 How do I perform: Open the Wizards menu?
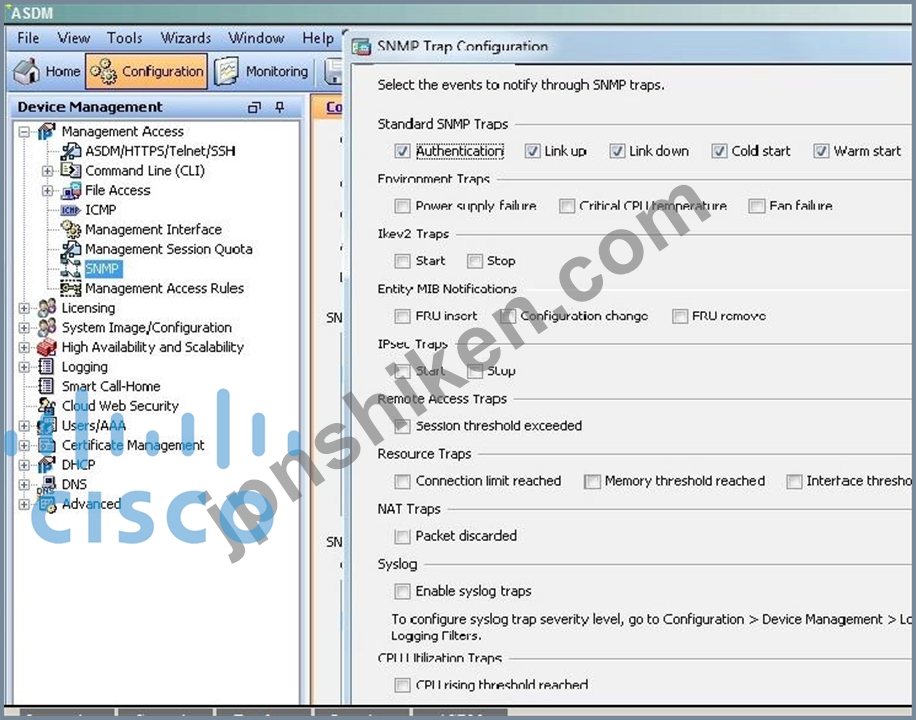tap(186, 38)
